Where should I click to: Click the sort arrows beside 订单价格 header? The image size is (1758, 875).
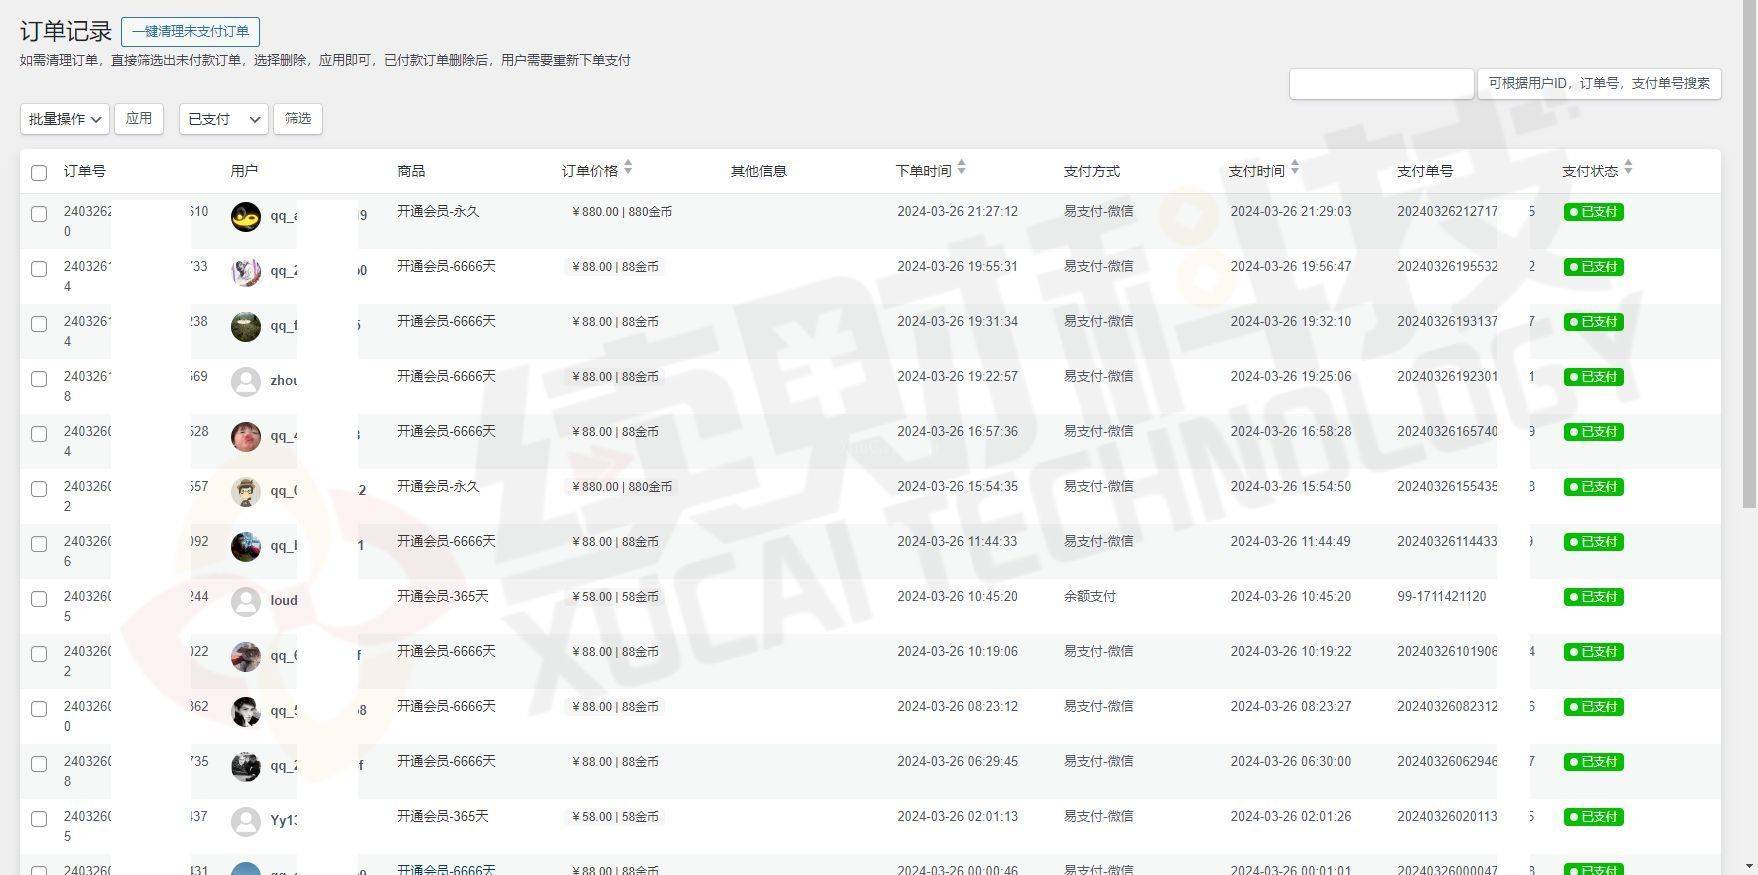click(628, 169)
